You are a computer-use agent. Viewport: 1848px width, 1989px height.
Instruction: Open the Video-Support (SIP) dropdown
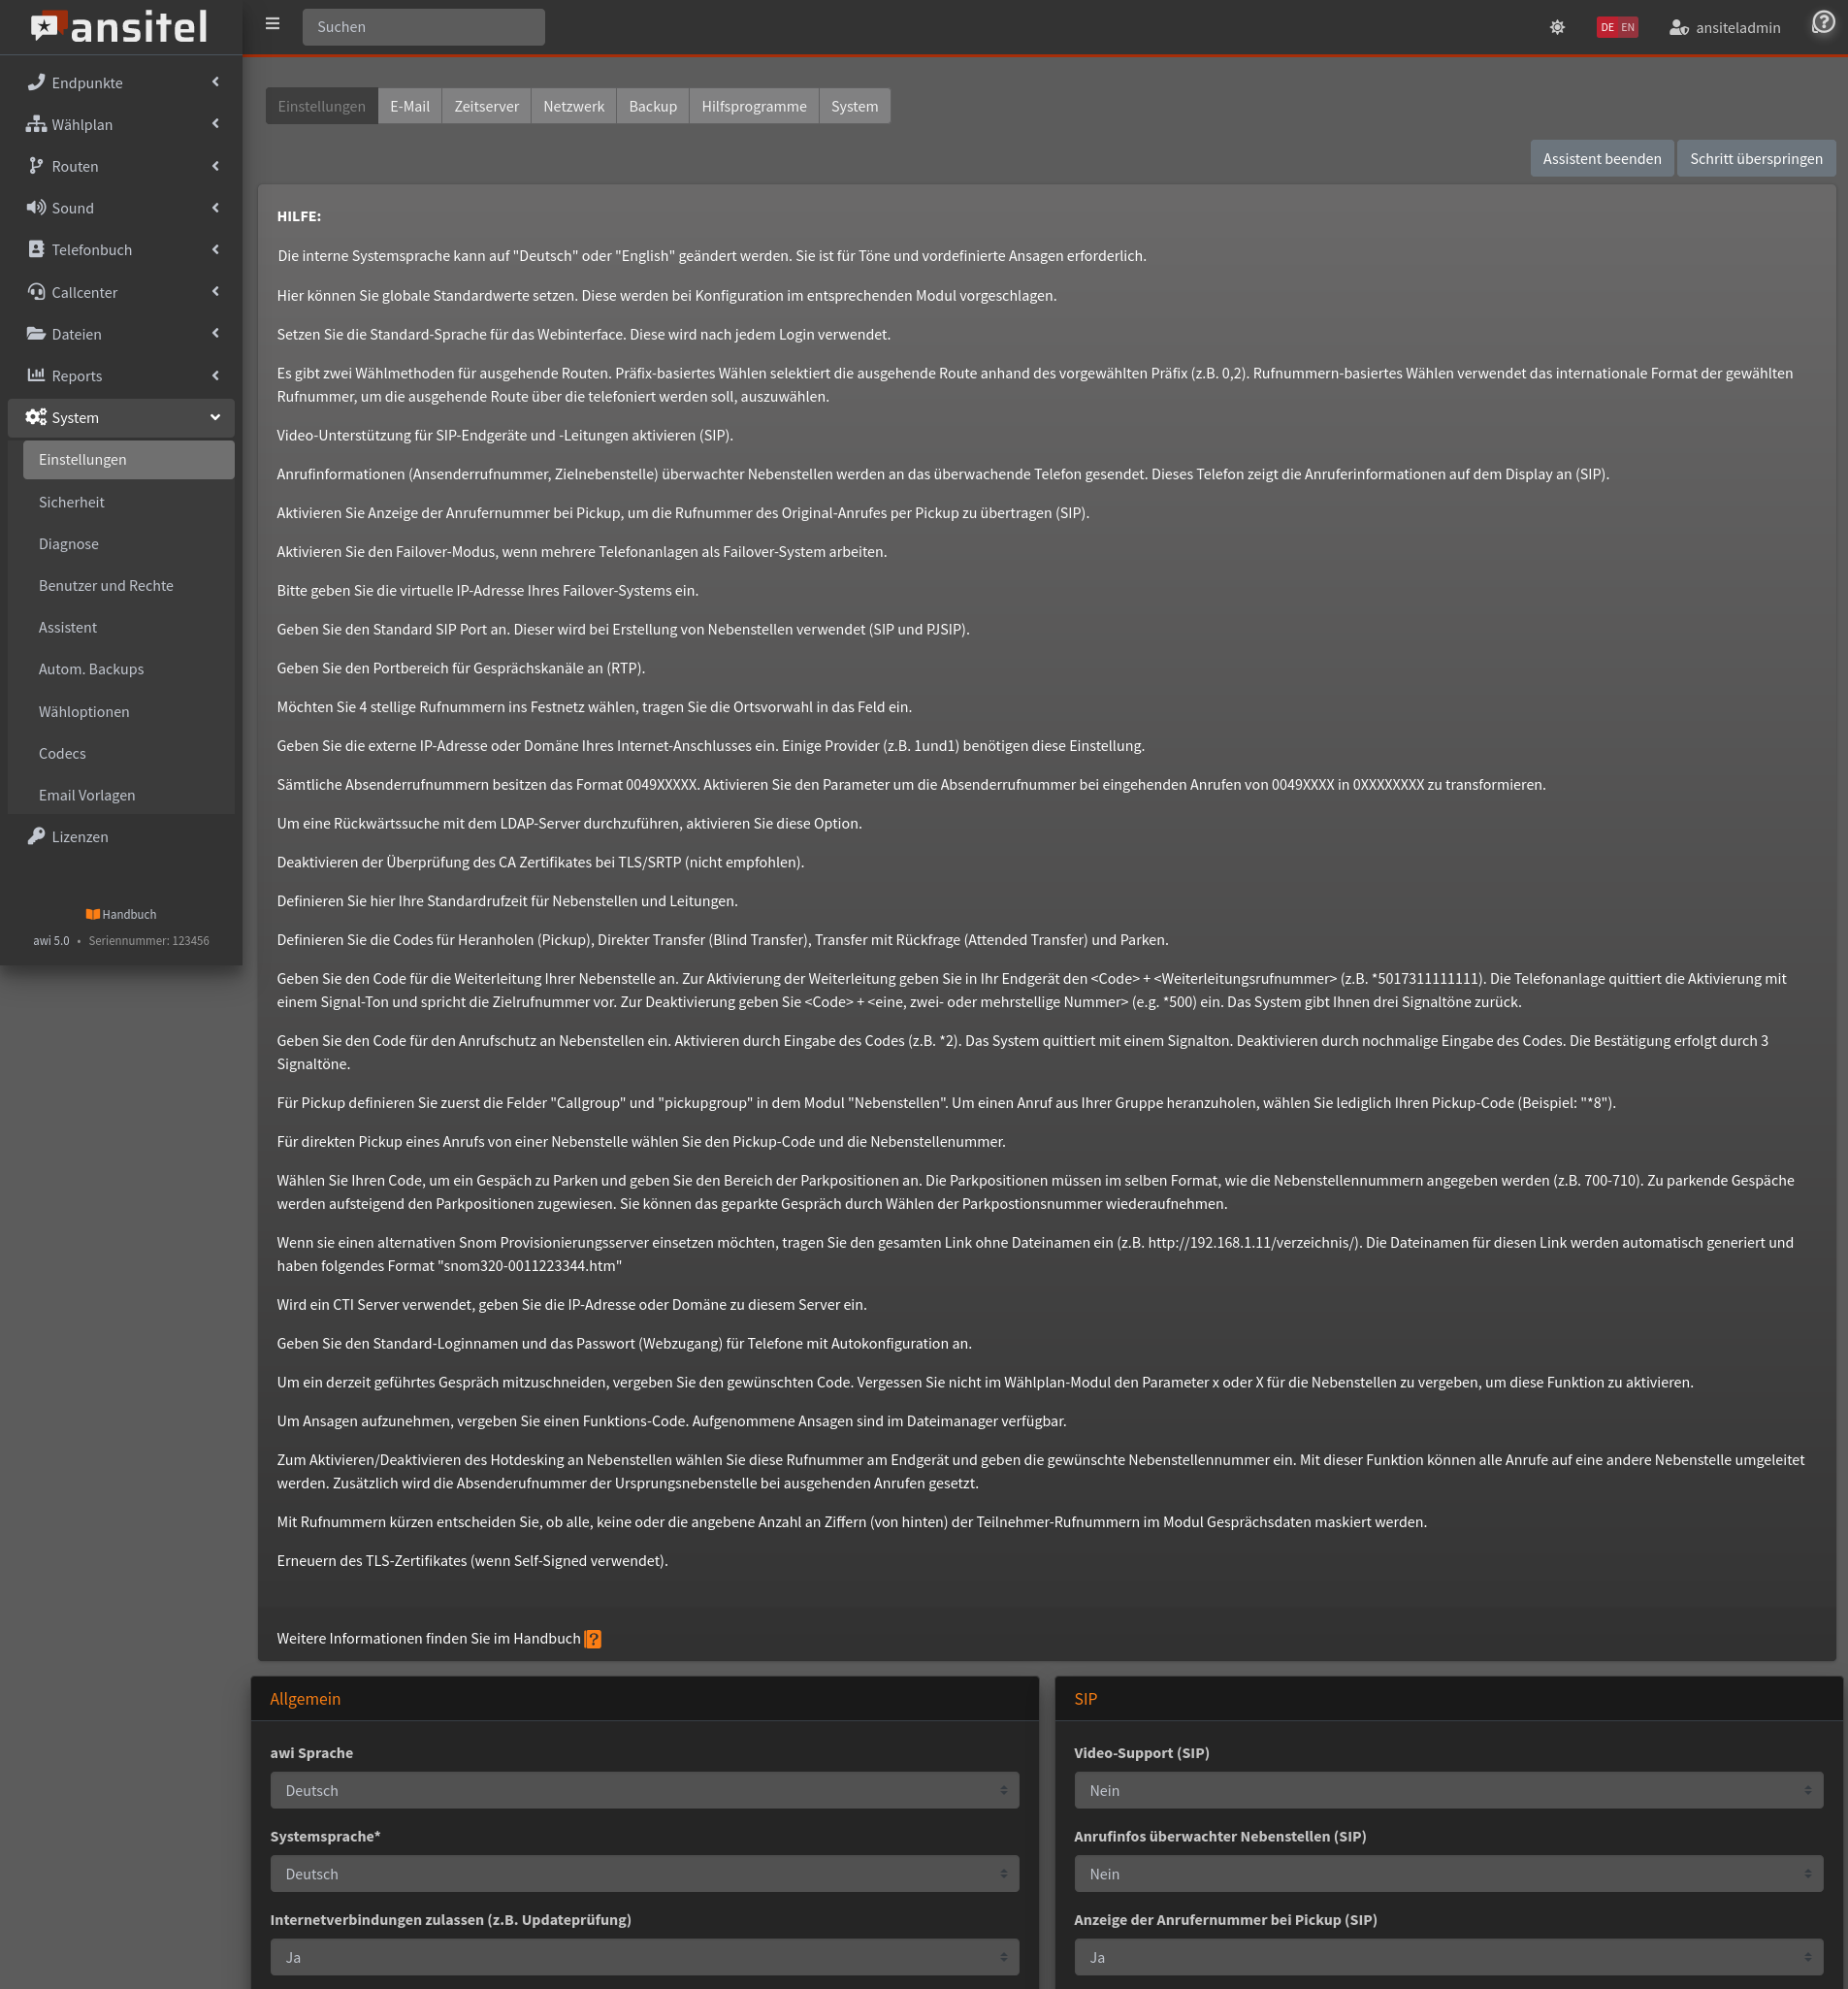[1448, 1790]
